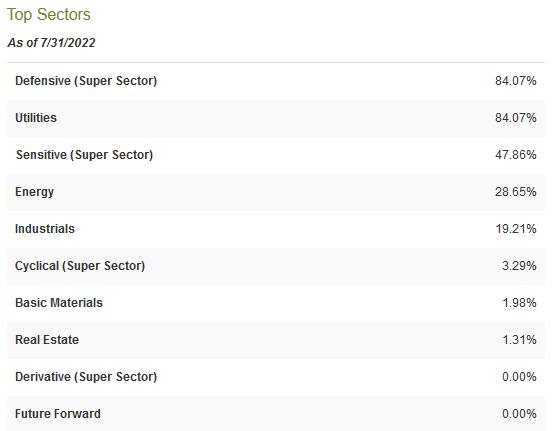Select the Cyclical (Super Sector) label
Screen dimensions: 556x431
point(80,266)
